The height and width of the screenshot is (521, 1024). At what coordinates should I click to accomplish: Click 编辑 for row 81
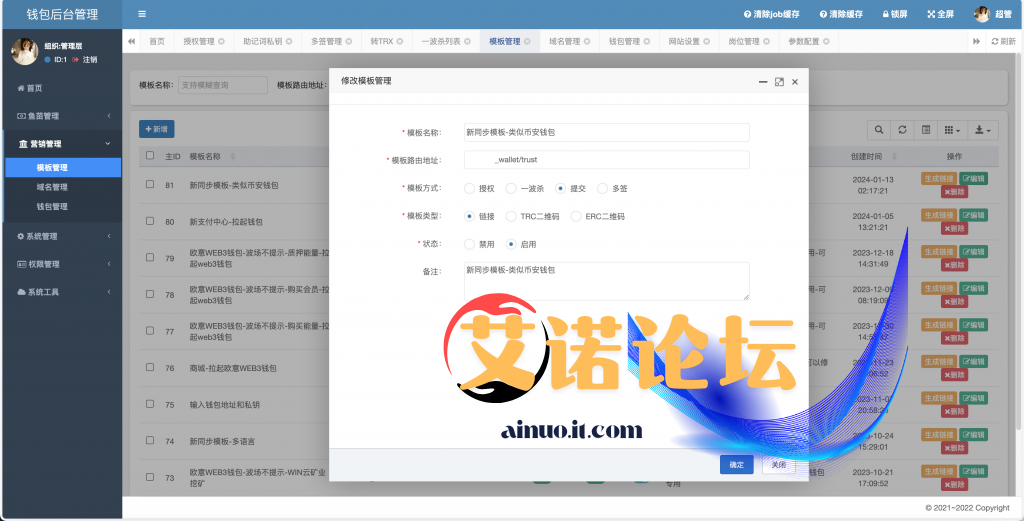coord(974,178)
